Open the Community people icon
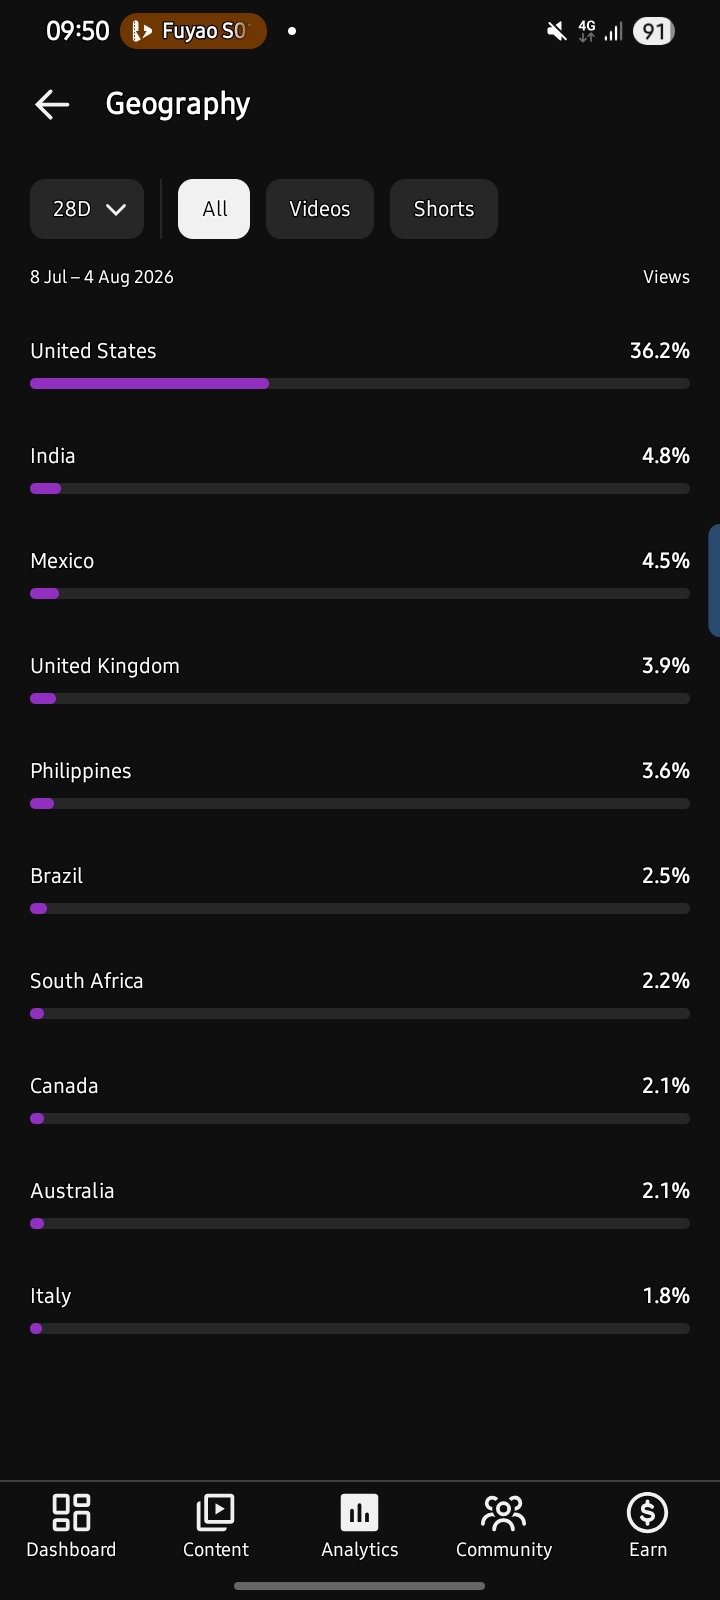Image resolution: width=720 pixels, height=1600 pixels. 503,1512
